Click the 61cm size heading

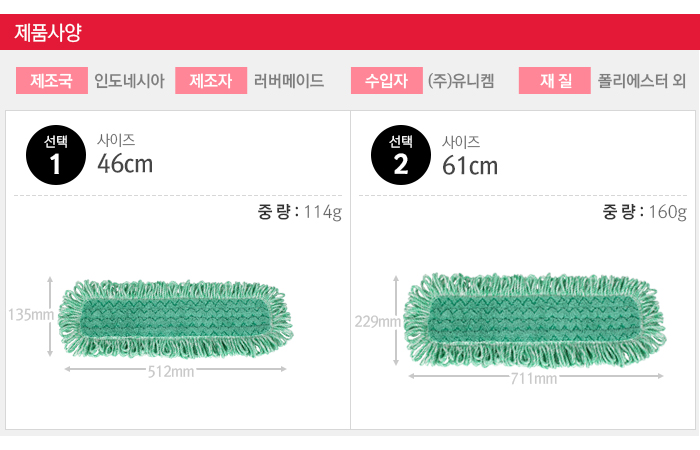pos(470,166)
